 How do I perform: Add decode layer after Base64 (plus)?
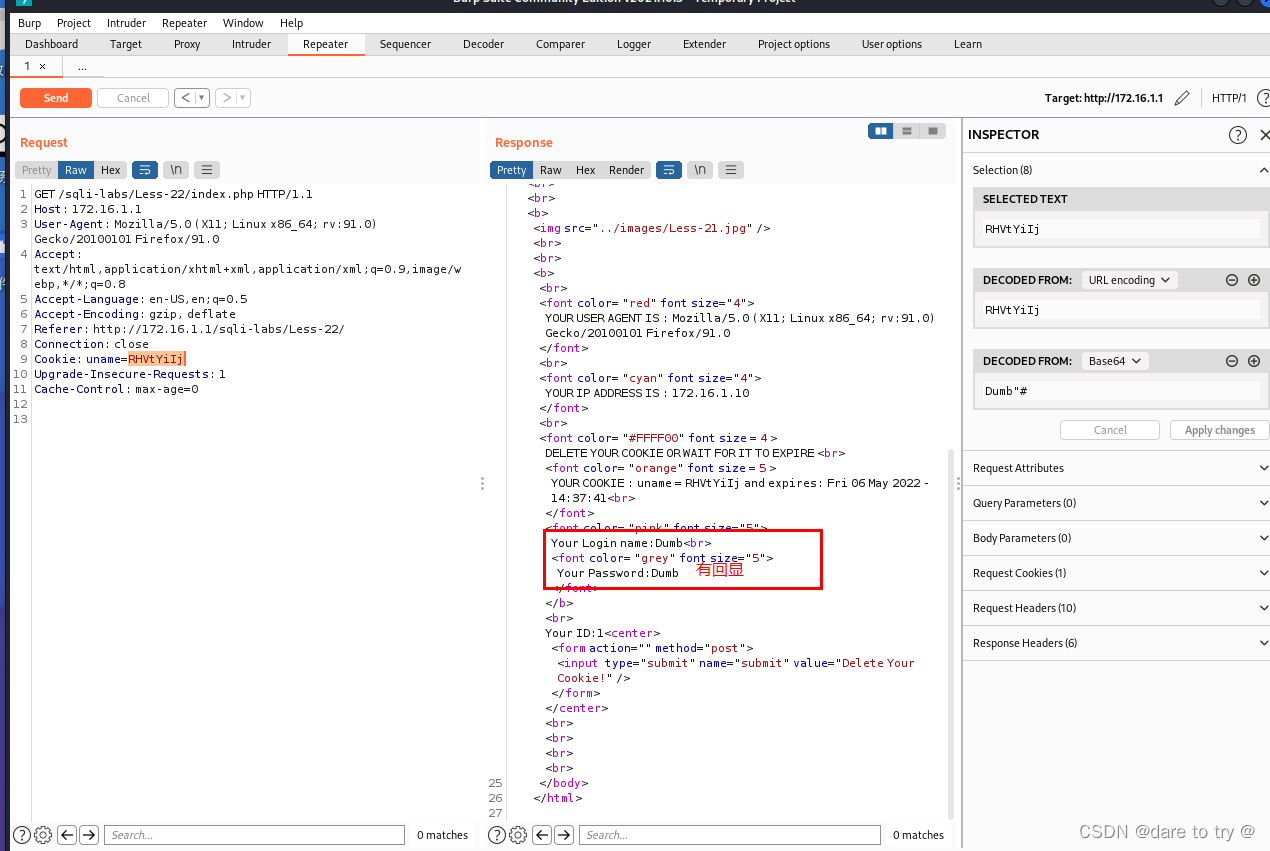pos(1254,361)
